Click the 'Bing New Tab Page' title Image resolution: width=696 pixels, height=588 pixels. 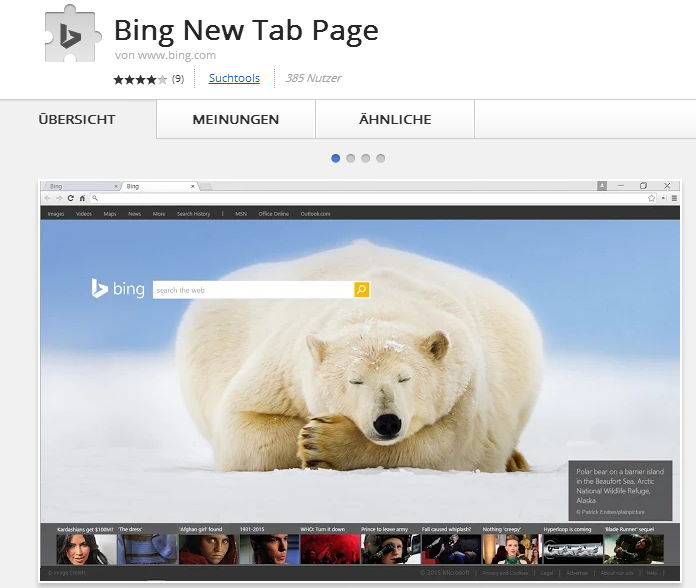click(246, 30)
